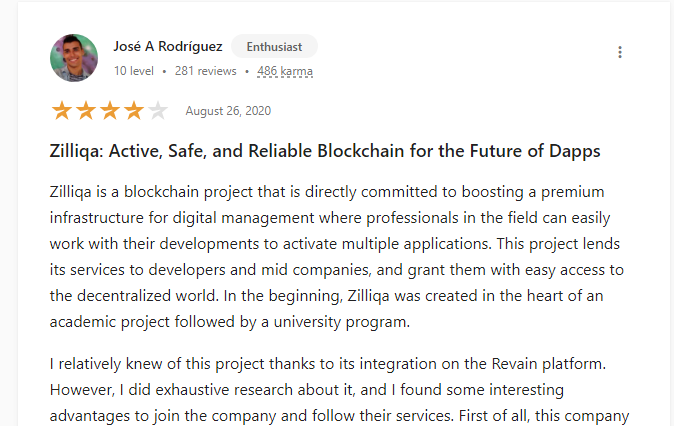This screenshot has height=426, width=674.
Task: Click the second orange rating star
Action: 86,111
